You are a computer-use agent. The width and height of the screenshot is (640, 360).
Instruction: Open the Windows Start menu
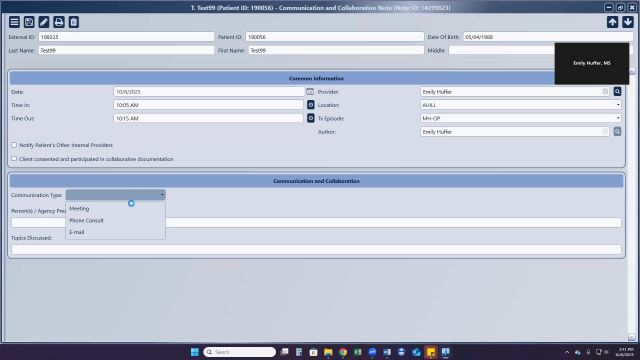(195, 352)
